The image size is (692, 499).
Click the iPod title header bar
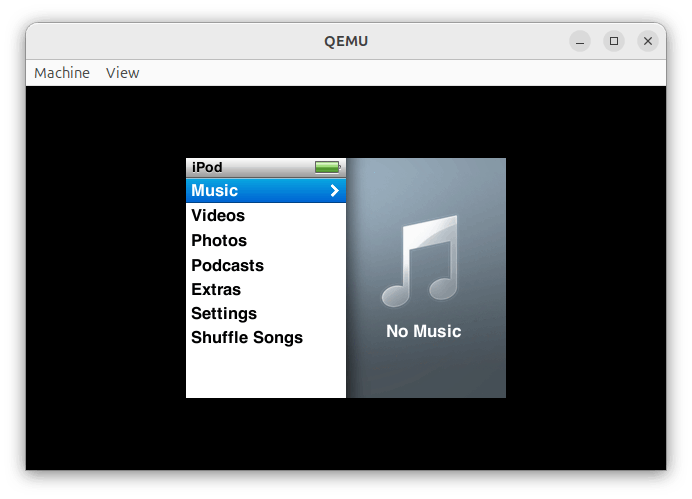click(x=266, y=168)
